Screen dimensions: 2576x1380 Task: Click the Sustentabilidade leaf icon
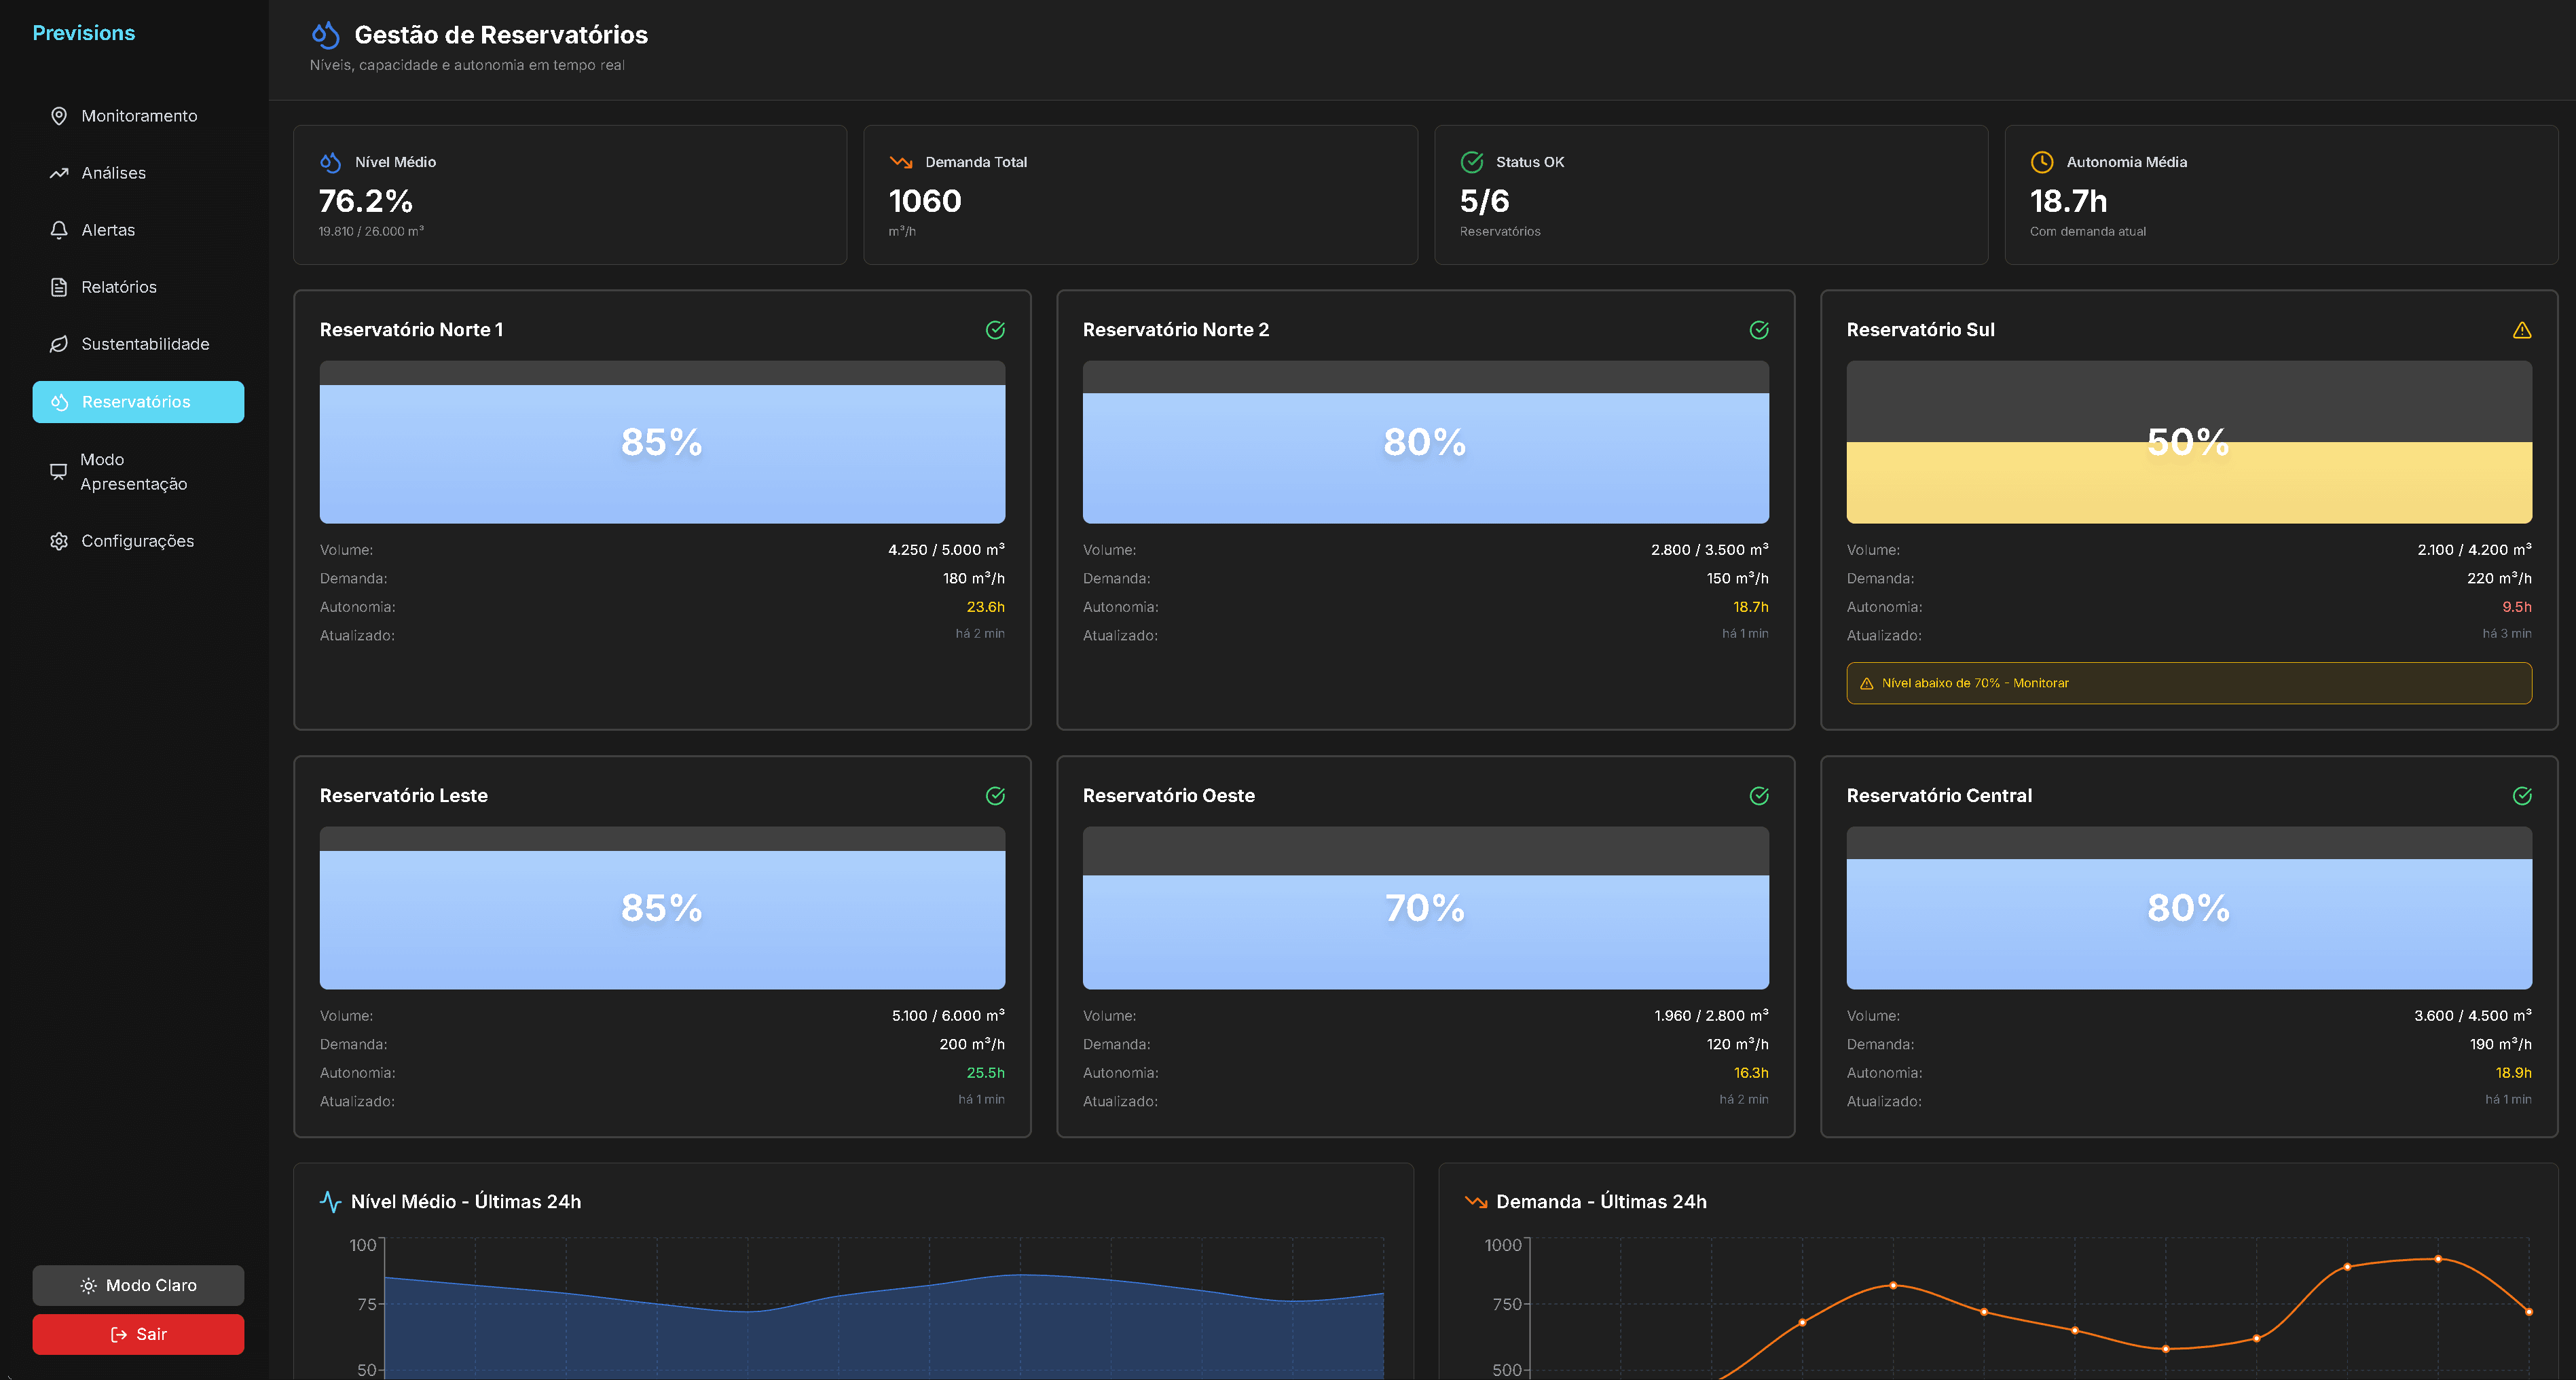coord(59,344)
